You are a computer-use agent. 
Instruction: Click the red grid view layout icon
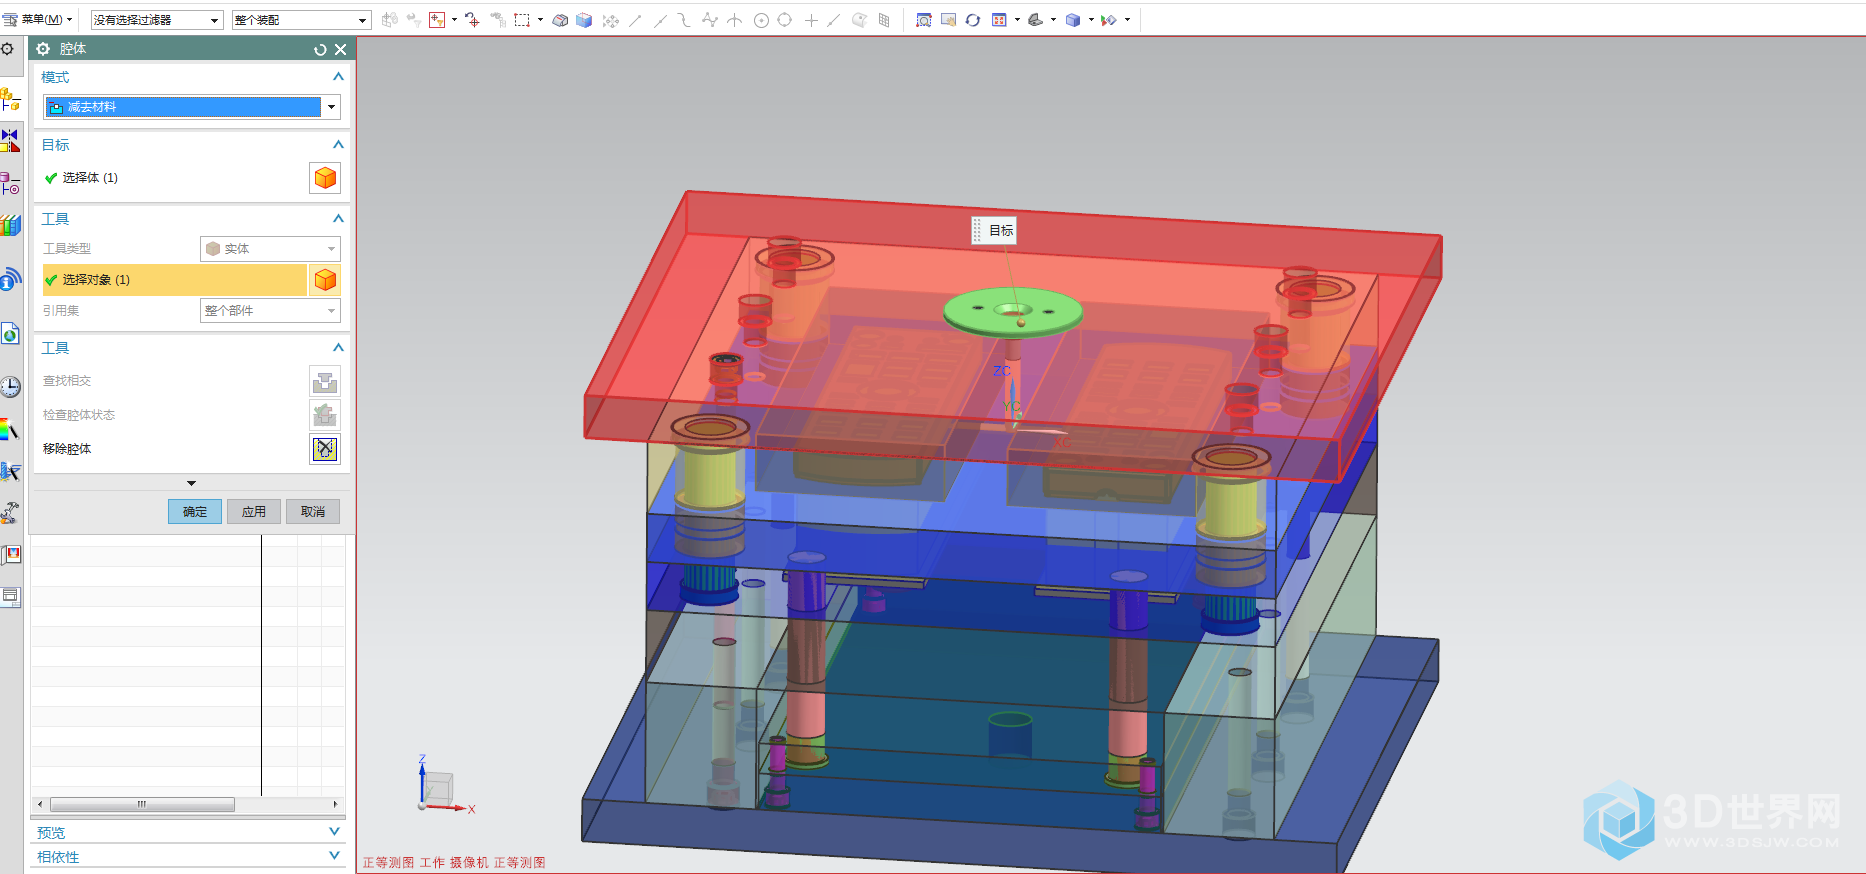pos(999,20)
